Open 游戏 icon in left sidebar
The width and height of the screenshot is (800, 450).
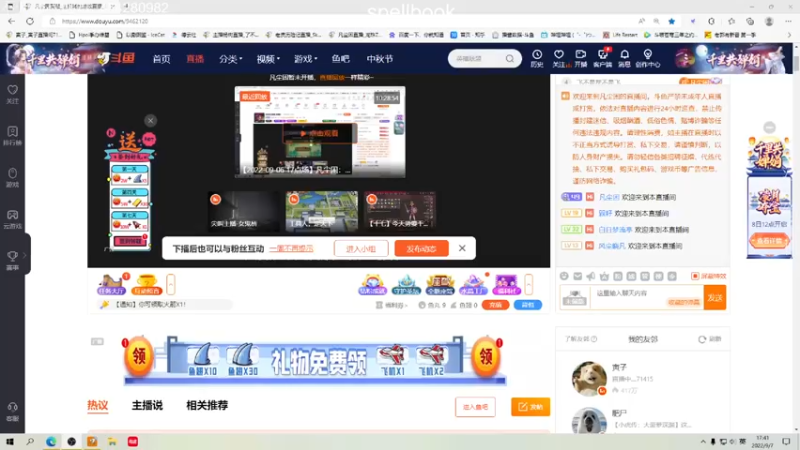(12, 178)
